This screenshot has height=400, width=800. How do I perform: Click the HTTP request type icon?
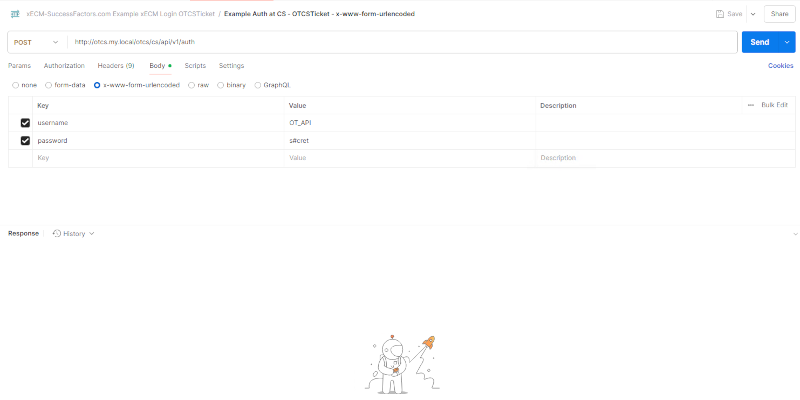tap(15, 14)
